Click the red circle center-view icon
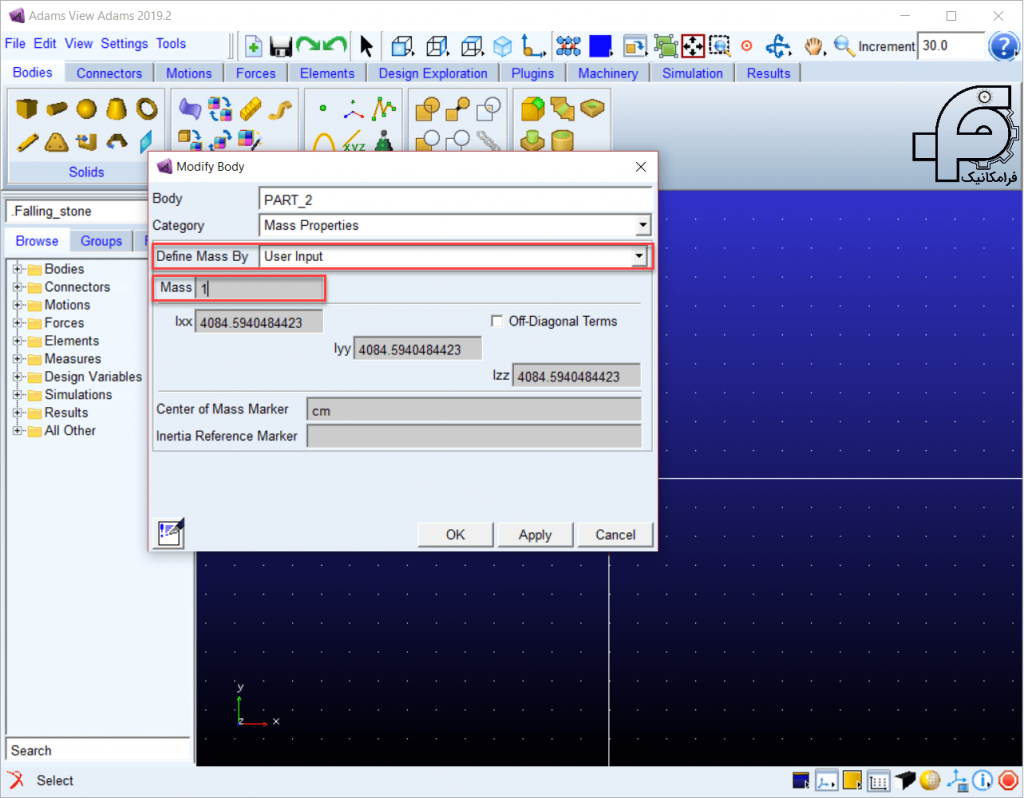This screenshot has height=798, width=1024. (746, 46)
